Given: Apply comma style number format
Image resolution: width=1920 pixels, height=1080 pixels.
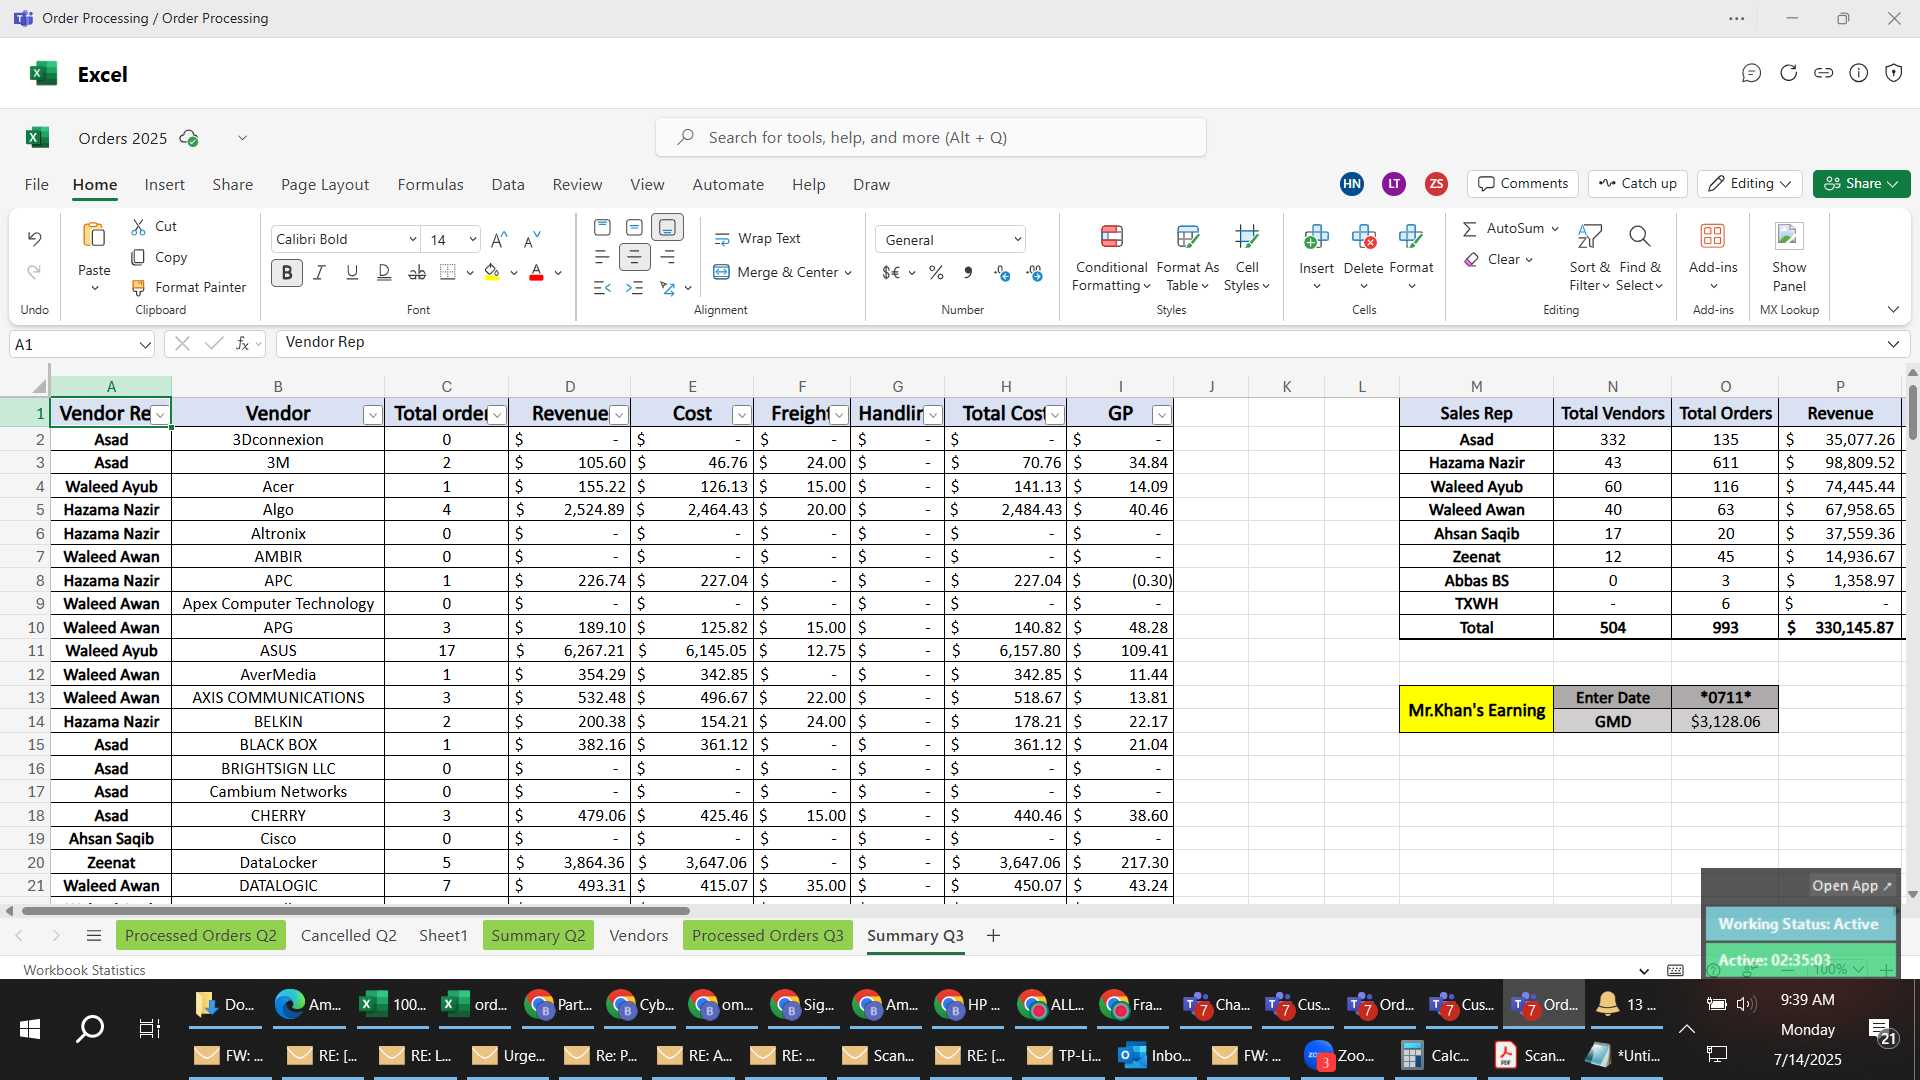Looking at the screenshot, I should 968,273.
